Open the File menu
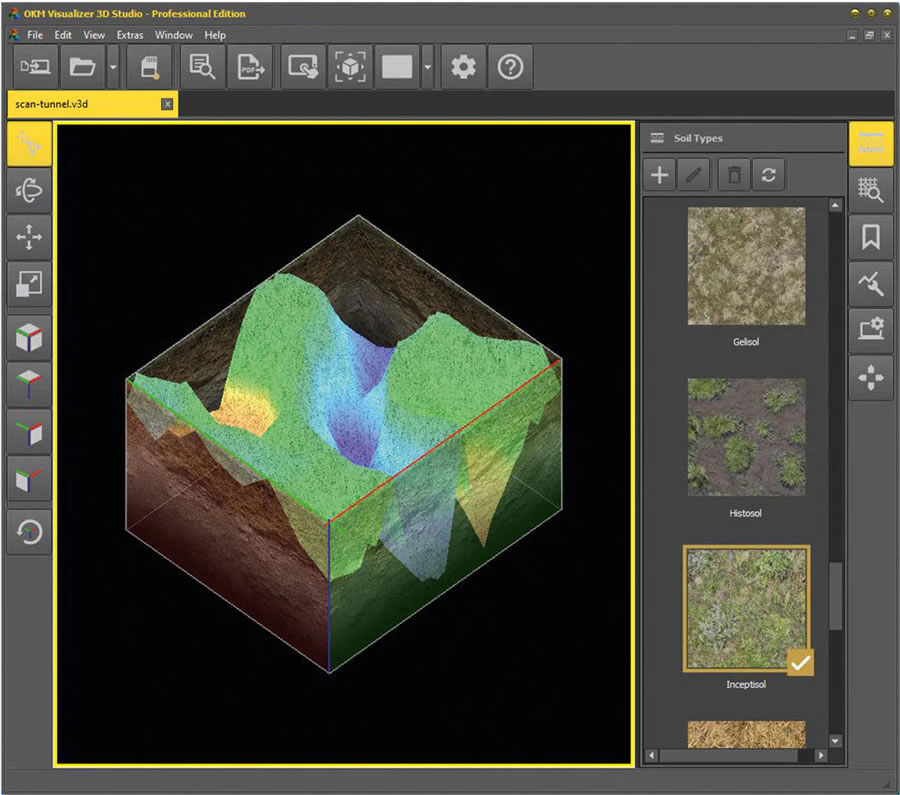This screenshot has width=900, height=795. click(35, 35)
